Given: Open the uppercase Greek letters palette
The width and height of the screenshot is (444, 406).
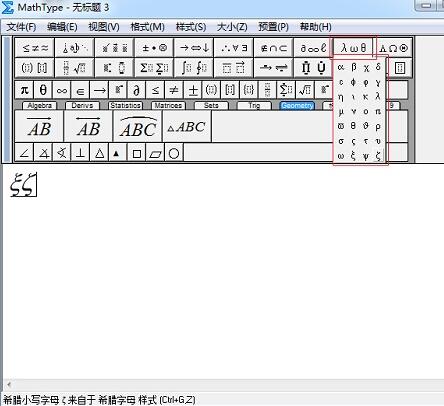Looking at the screenshot, I should point(394,48).
